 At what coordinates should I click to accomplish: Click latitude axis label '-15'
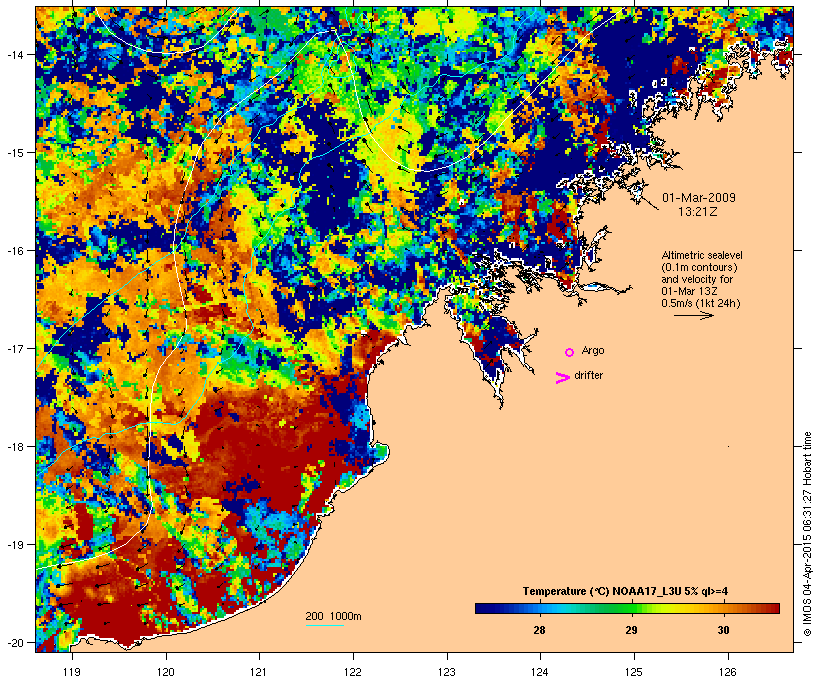point(14,153)
